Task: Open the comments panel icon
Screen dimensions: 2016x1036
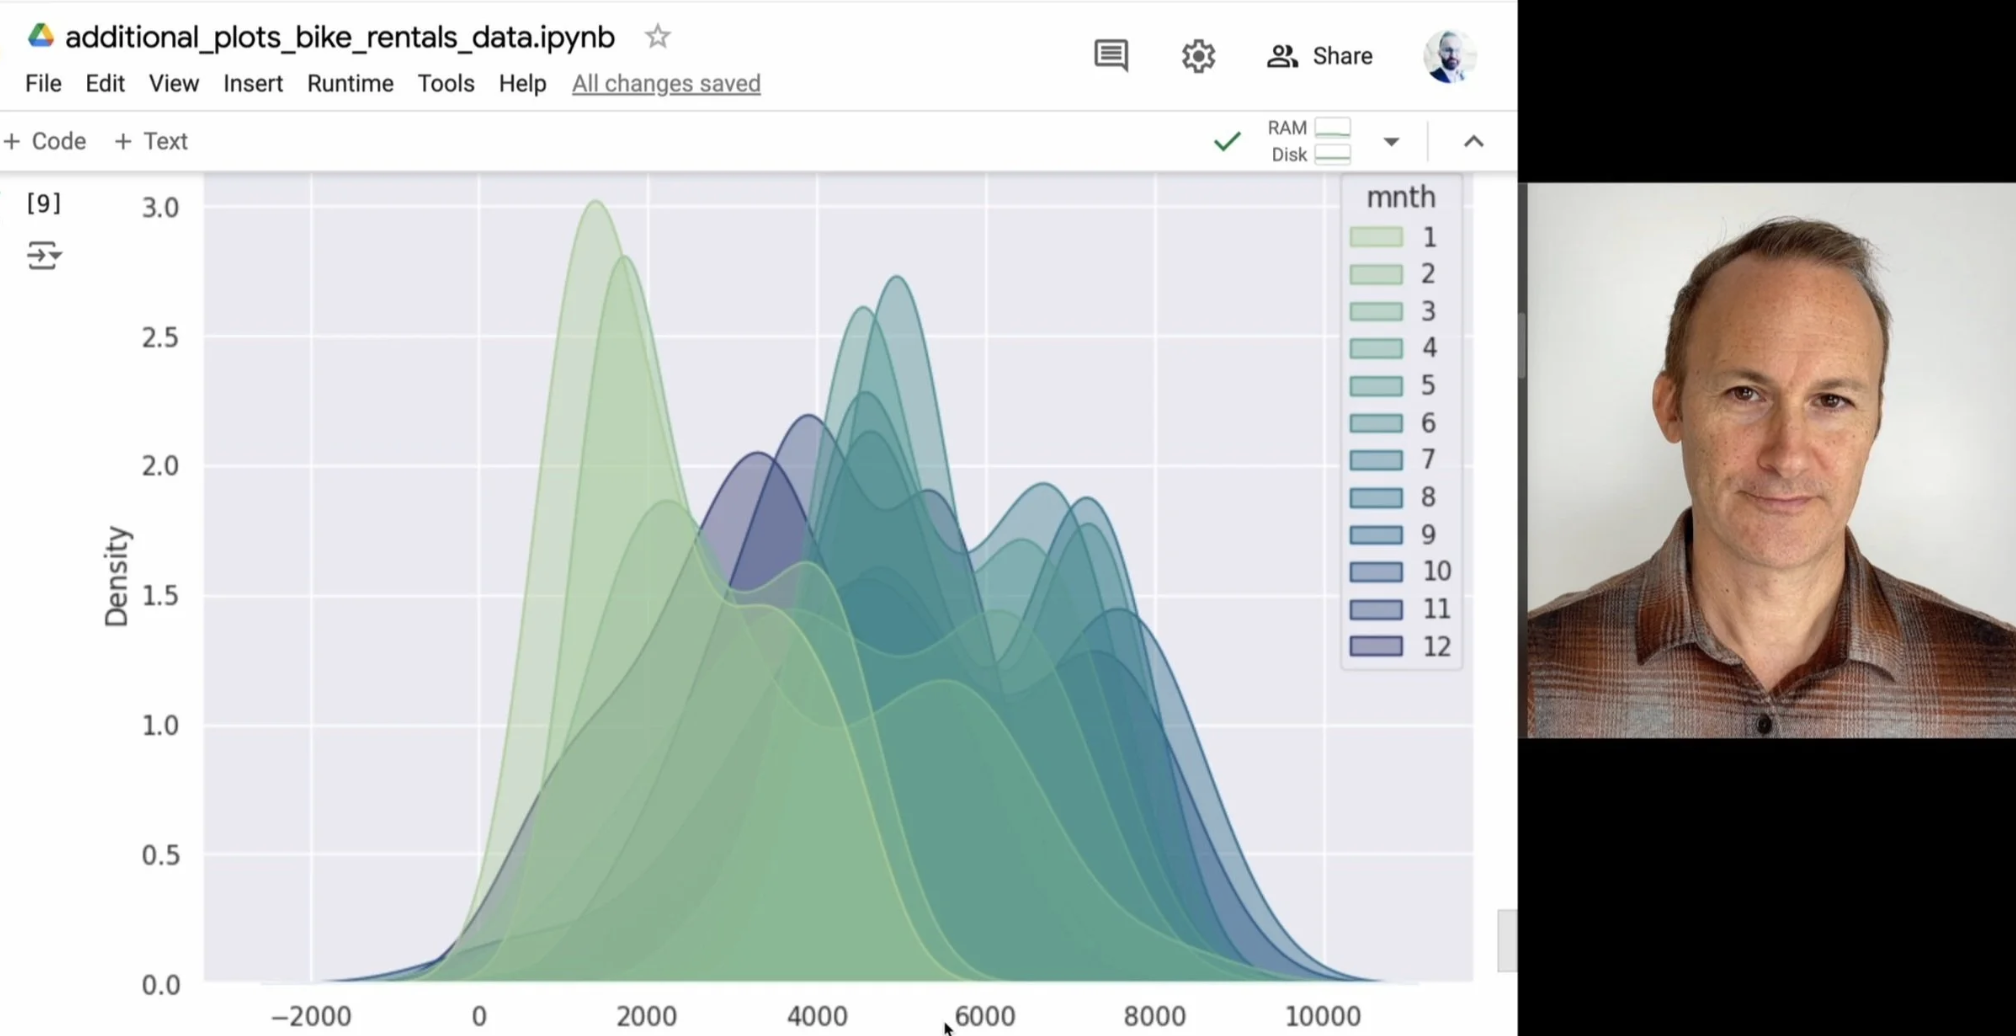Action: point(1111,56)
